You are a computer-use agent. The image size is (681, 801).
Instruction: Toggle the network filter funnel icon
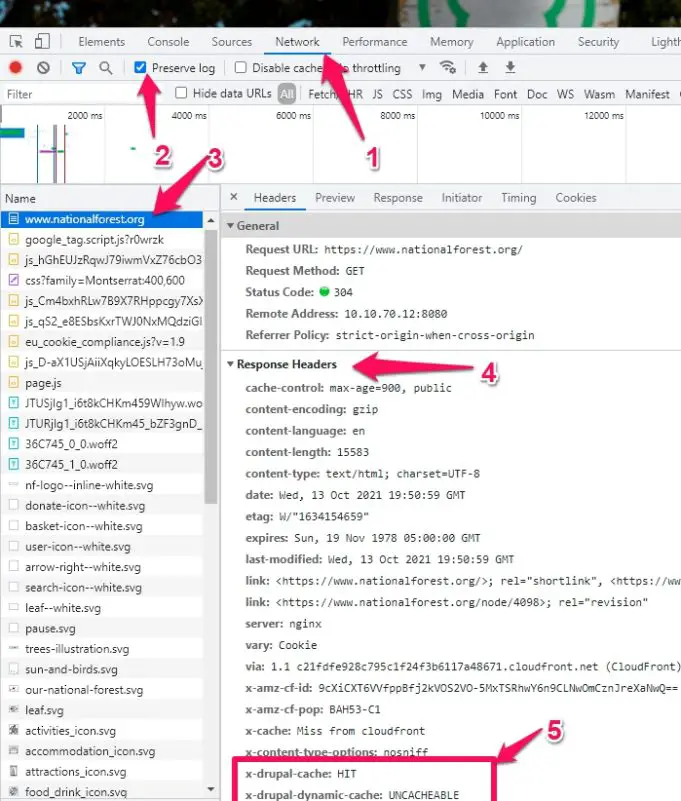point(79,68)
